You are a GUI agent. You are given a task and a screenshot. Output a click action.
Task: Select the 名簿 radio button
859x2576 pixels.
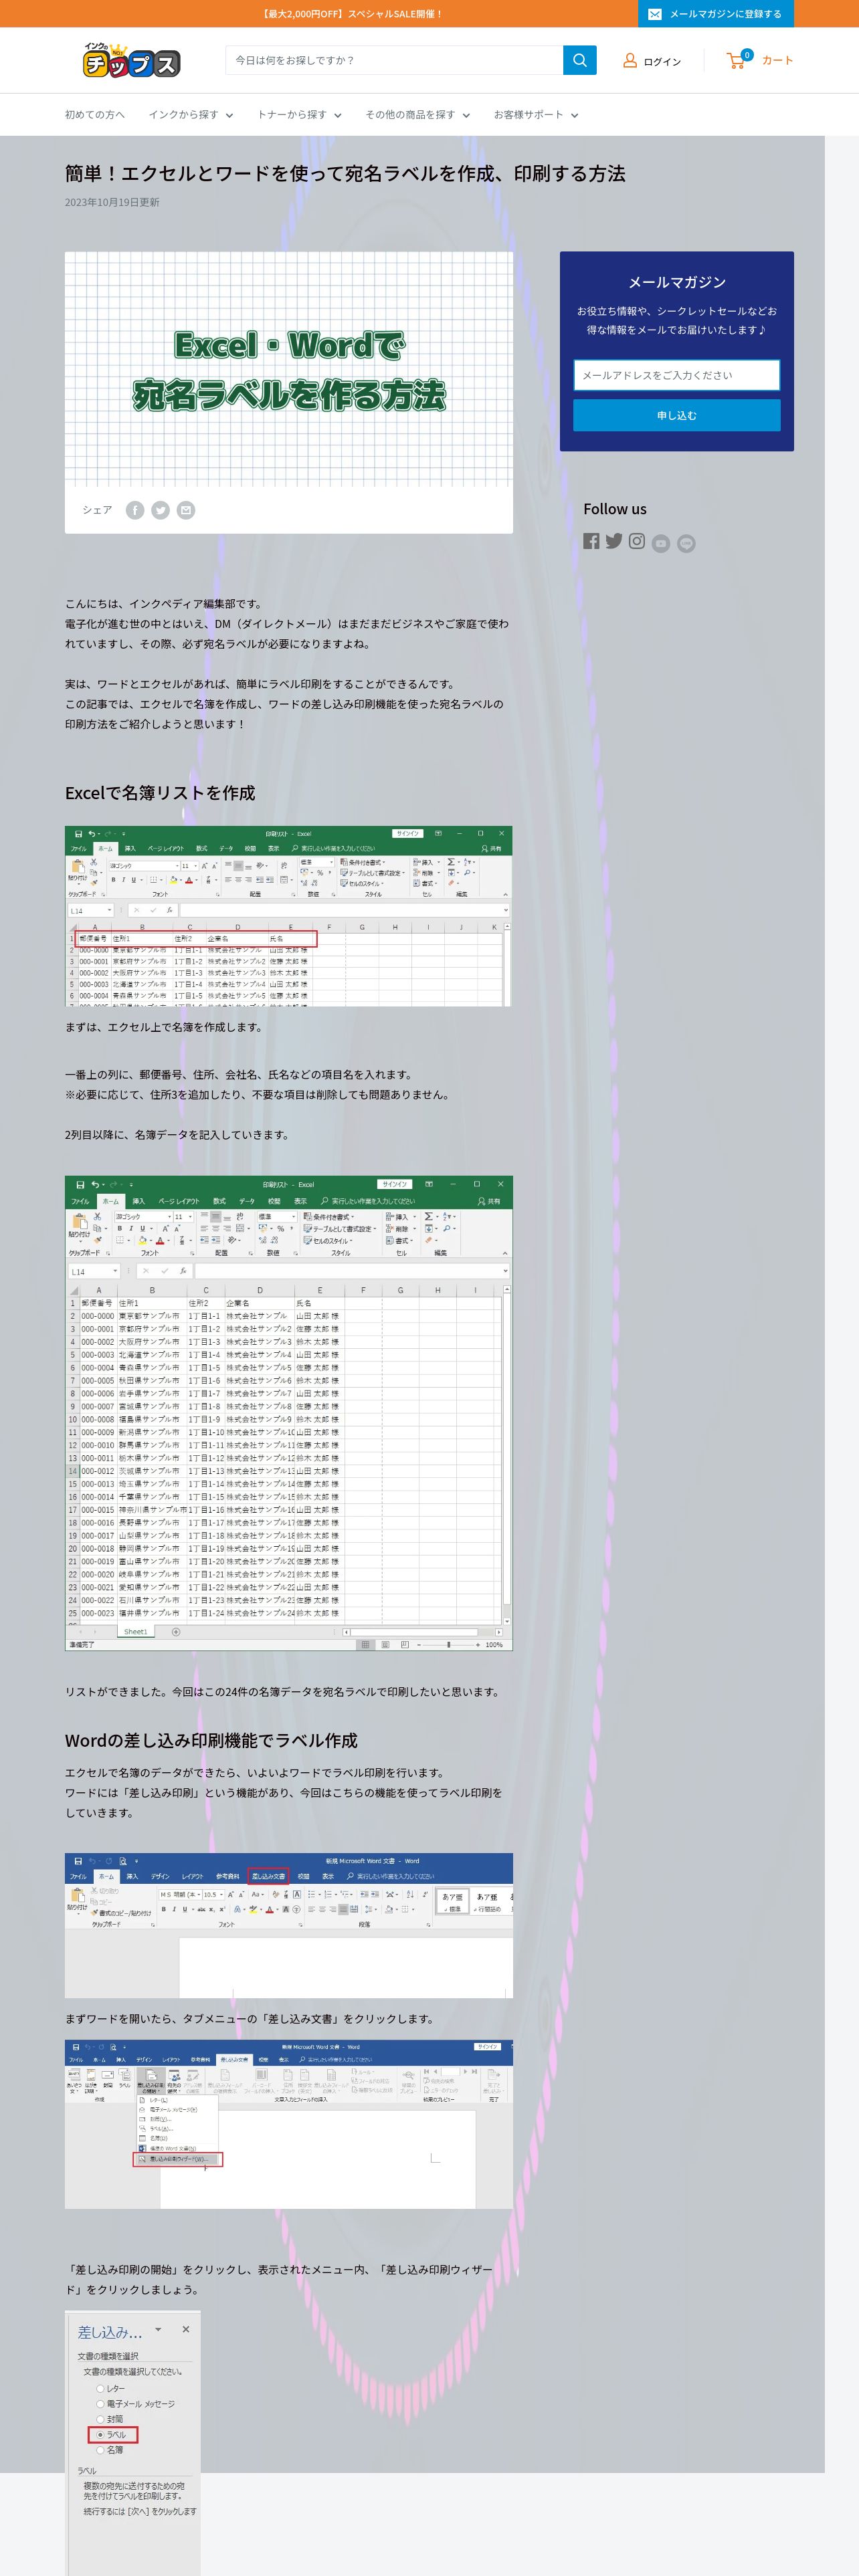click(100, 2450)
